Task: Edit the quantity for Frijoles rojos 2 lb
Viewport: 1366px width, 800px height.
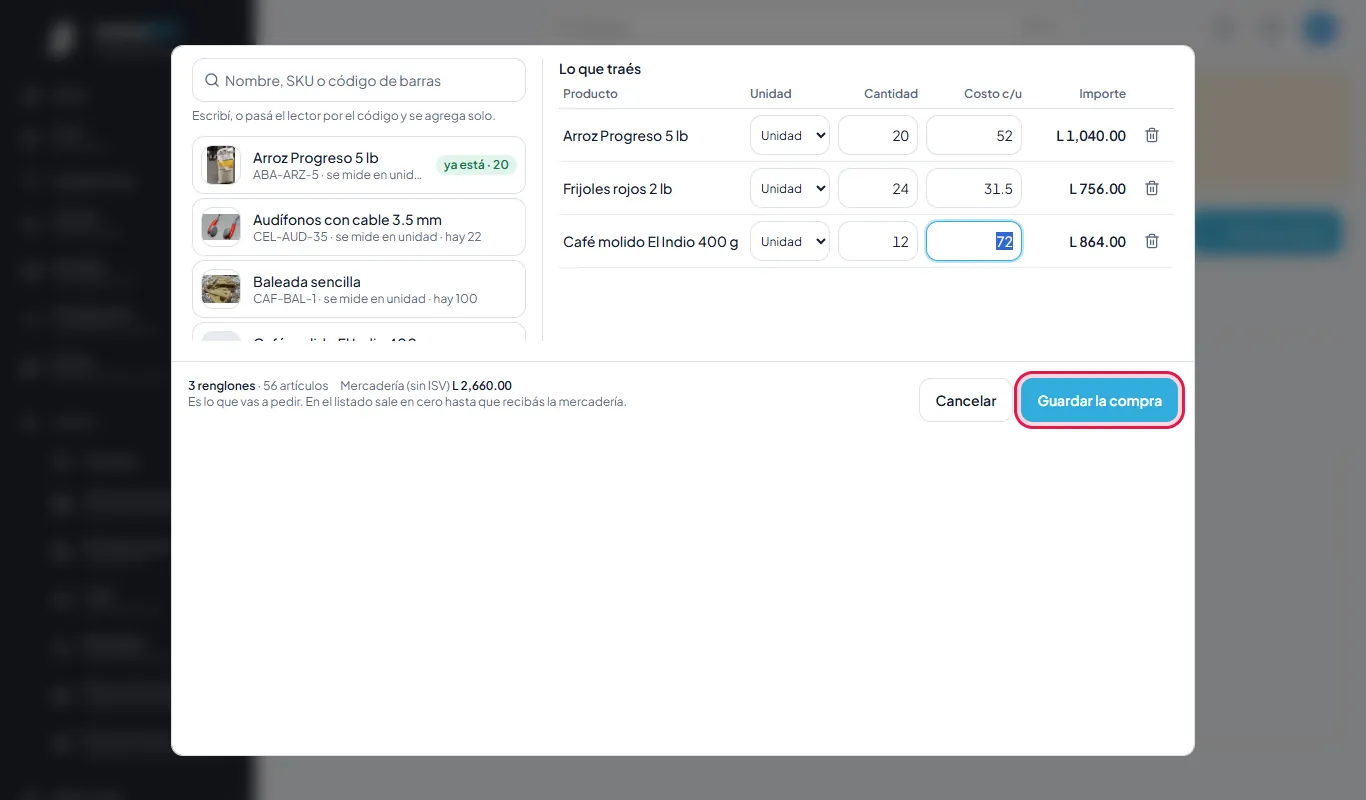Action: click(878, 188)
